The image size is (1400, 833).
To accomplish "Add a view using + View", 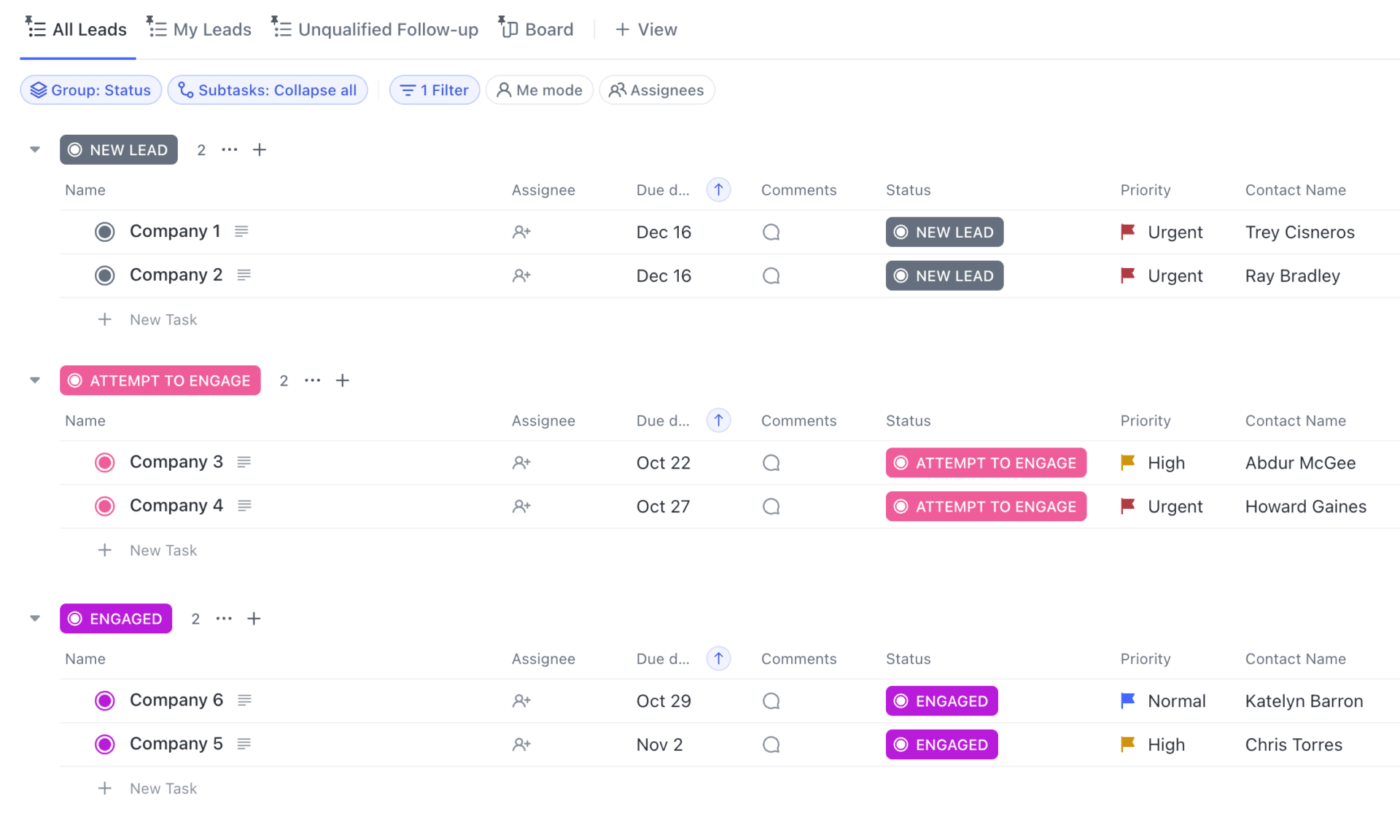I will click(x=645, y=29).
